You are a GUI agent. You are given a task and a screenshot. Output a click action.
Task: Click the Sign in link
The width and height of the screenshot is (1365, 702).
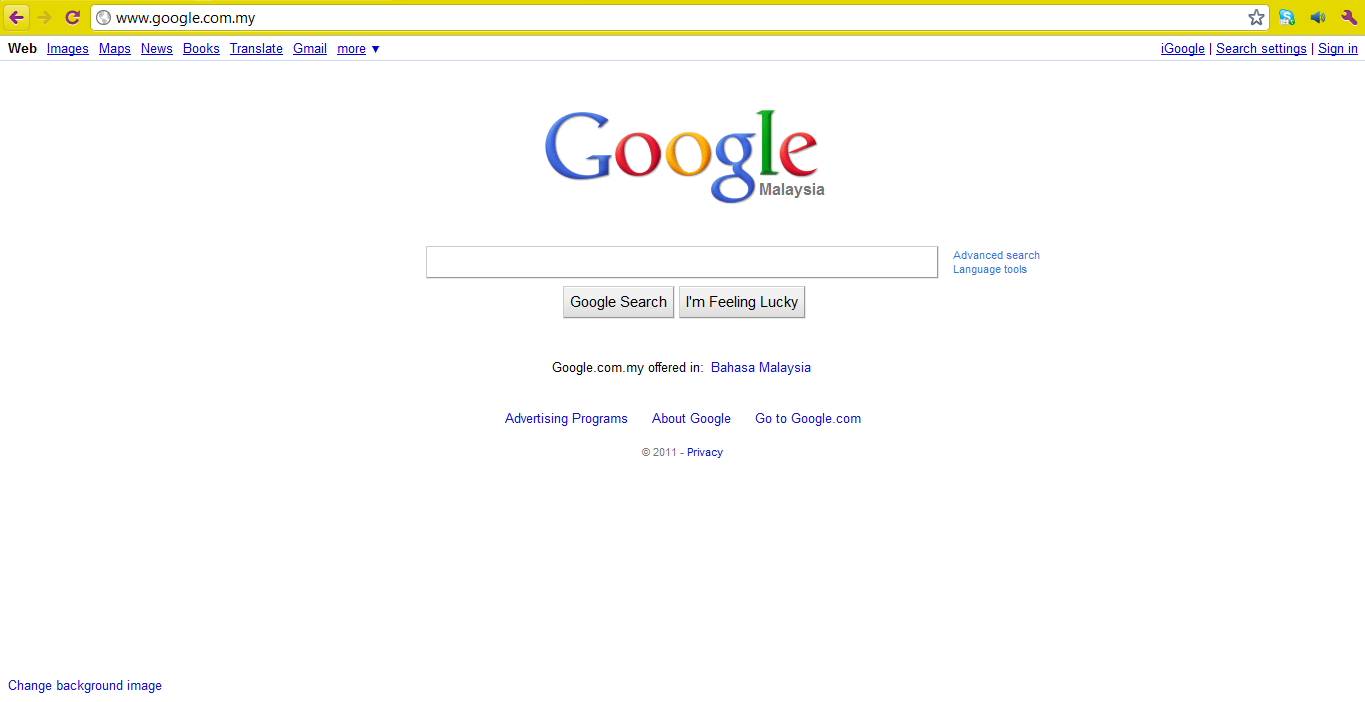[x=1338, y=48]
